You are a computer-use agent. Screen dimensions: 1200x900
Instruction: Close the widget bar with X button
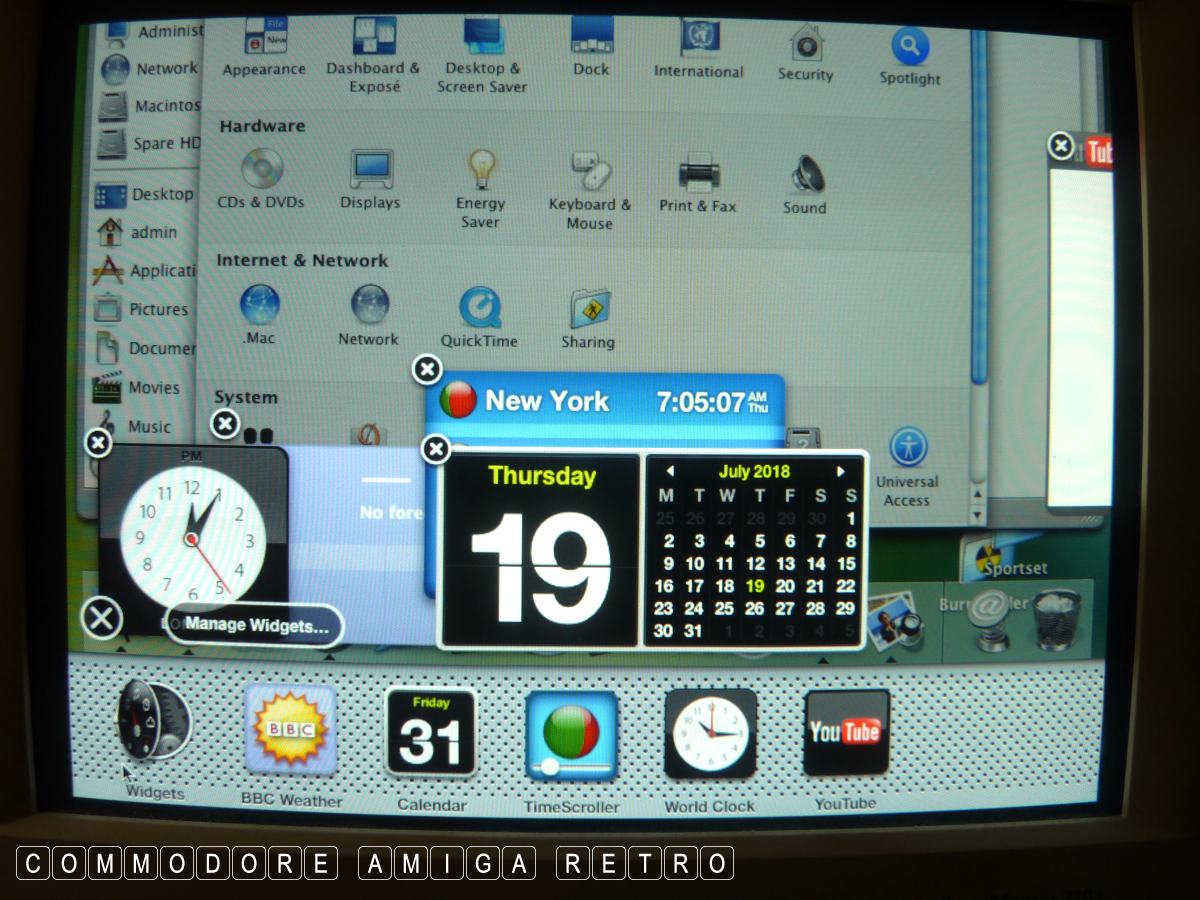pyautogui.click(x=101, y=619)
